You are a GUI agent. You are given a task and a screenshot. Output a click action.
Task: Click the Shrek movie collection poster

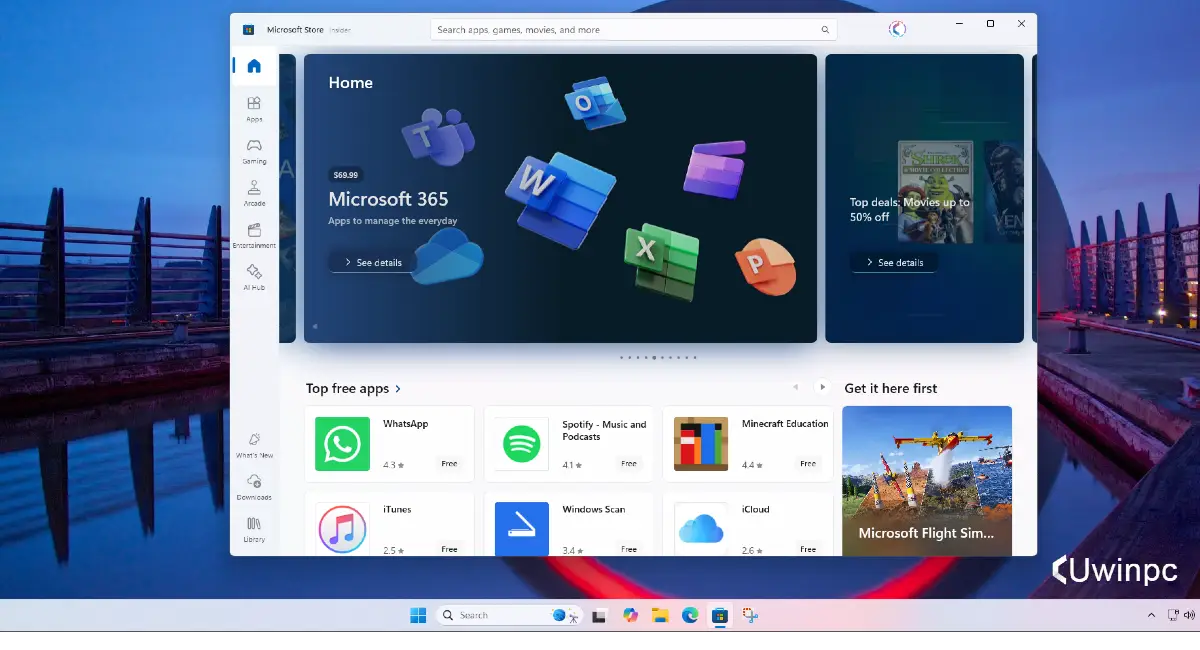936,191
